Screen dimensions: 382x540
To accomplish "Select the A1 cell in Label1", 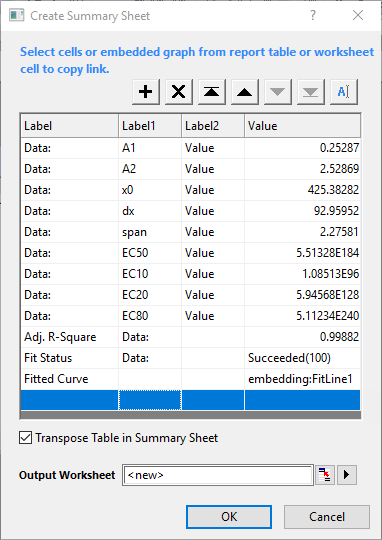I will pyautogui.click(x=150, y=148).
